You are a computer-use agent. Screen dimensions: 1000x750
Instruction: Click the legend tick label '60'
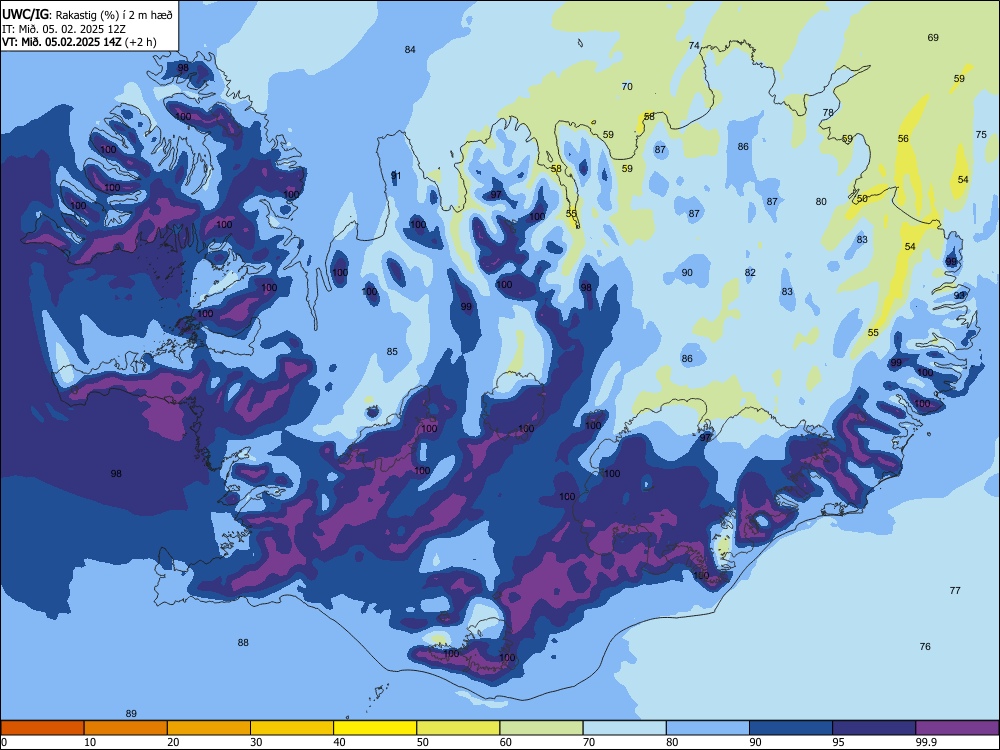pyautogui.click(x=506, y=742)
